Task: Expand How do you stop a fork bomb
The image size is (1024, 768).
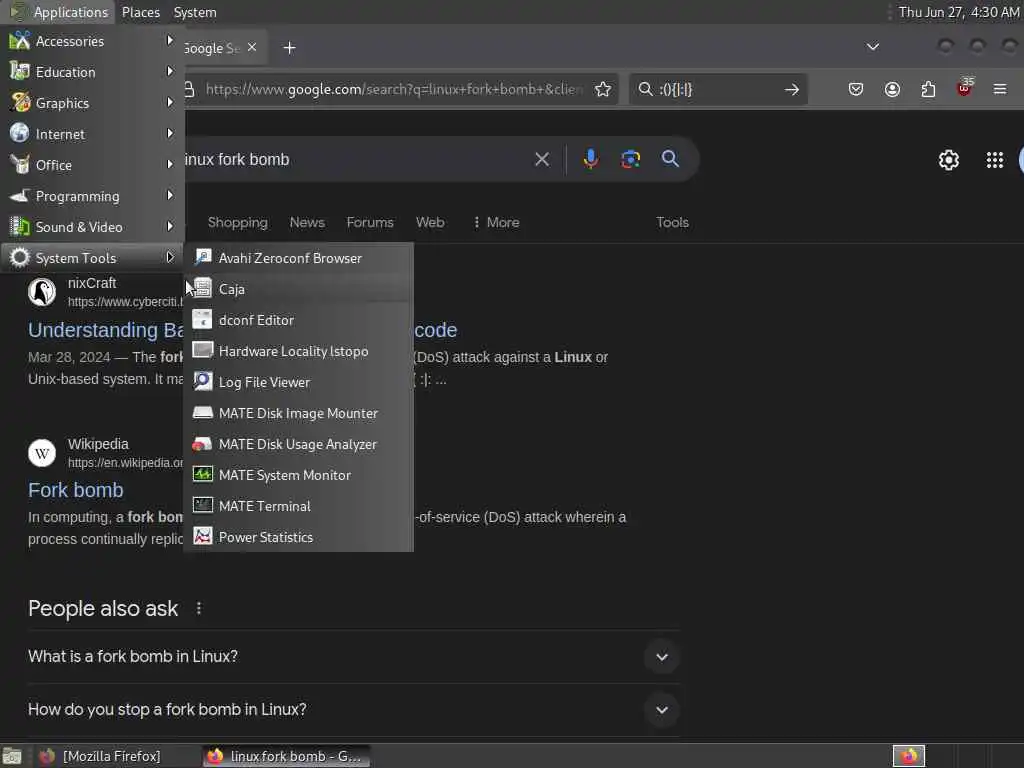Action: click(353, 710)
